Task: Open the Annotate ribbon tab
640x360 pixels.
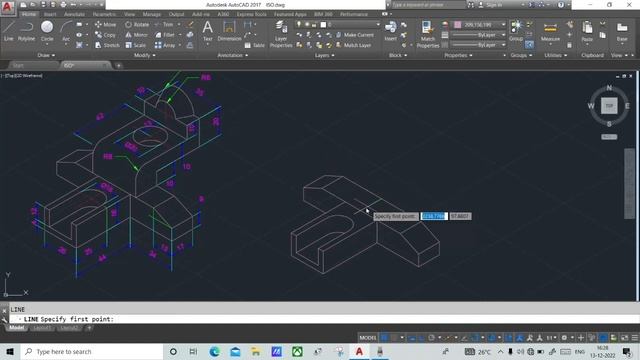Action: coord(74,14)
